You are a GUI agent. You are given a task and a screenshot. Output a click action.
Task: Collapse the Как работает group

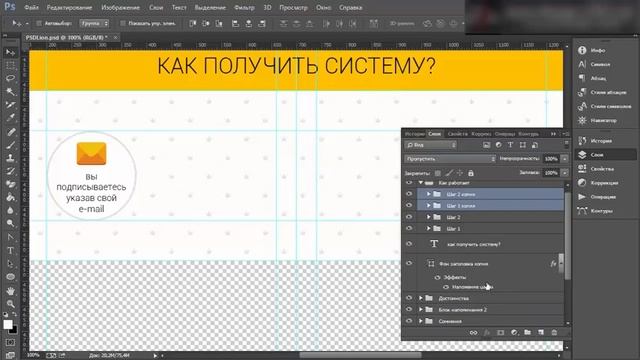[x=421, y=183]
